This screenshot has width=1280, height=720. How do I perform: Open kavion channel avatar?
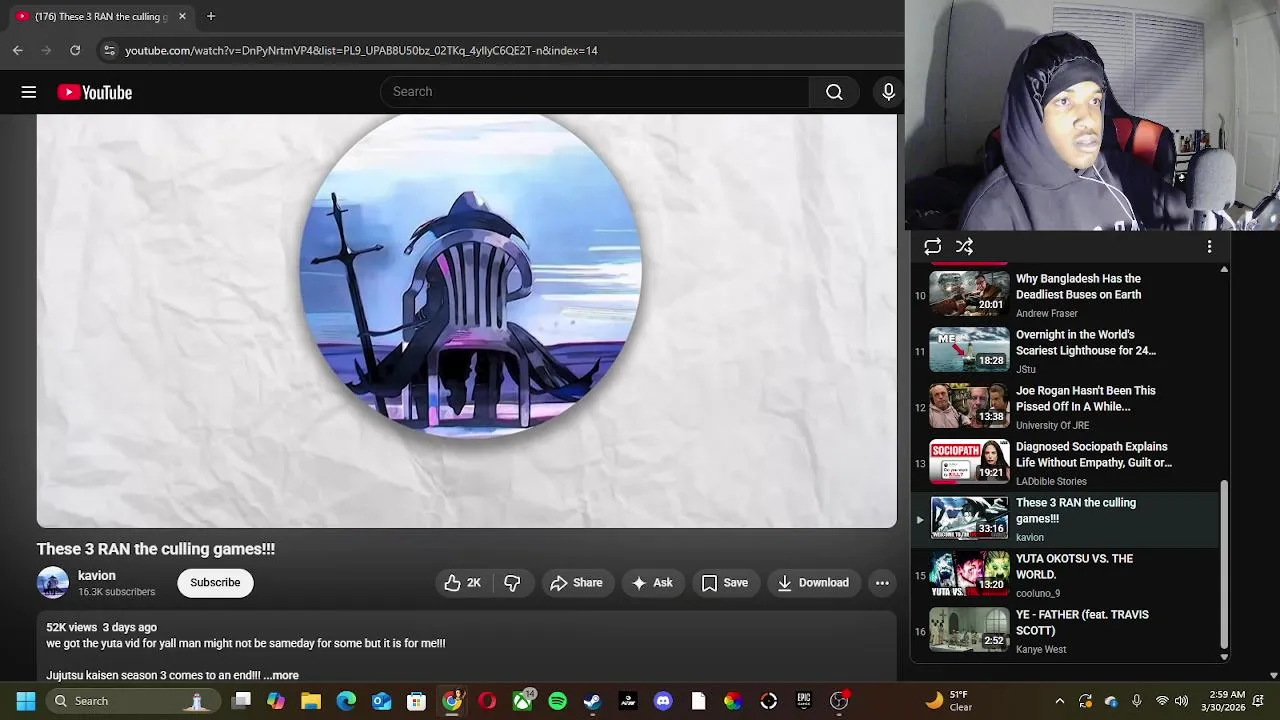53,583
